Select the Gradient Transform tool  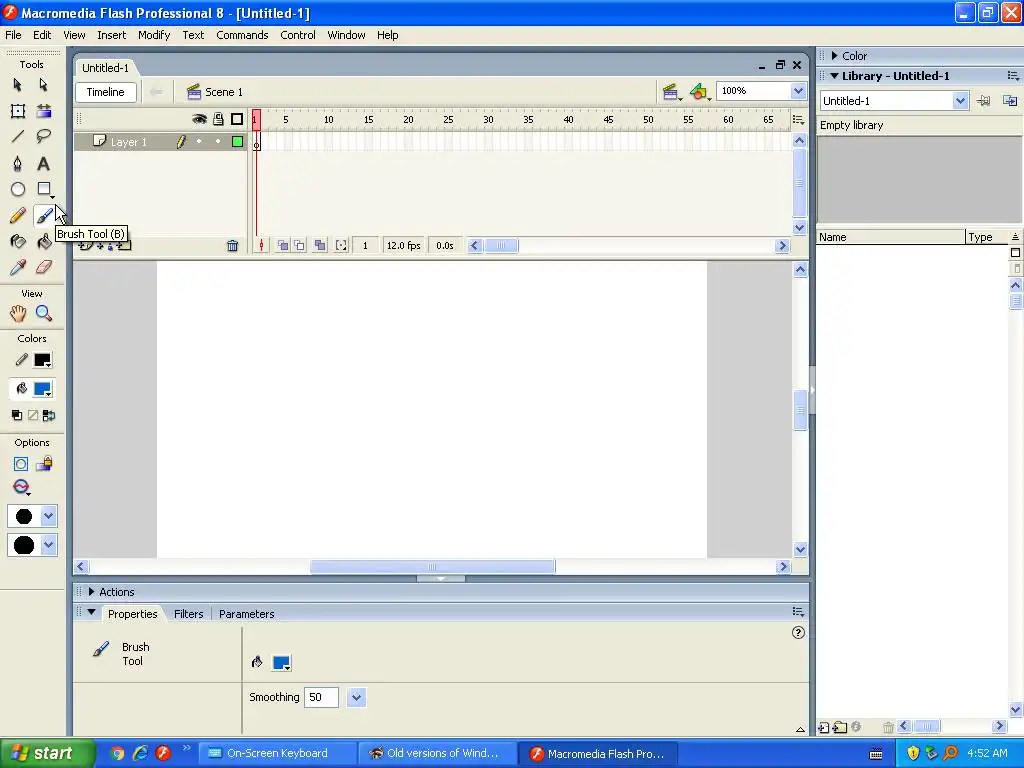click(x=44, y=111)
